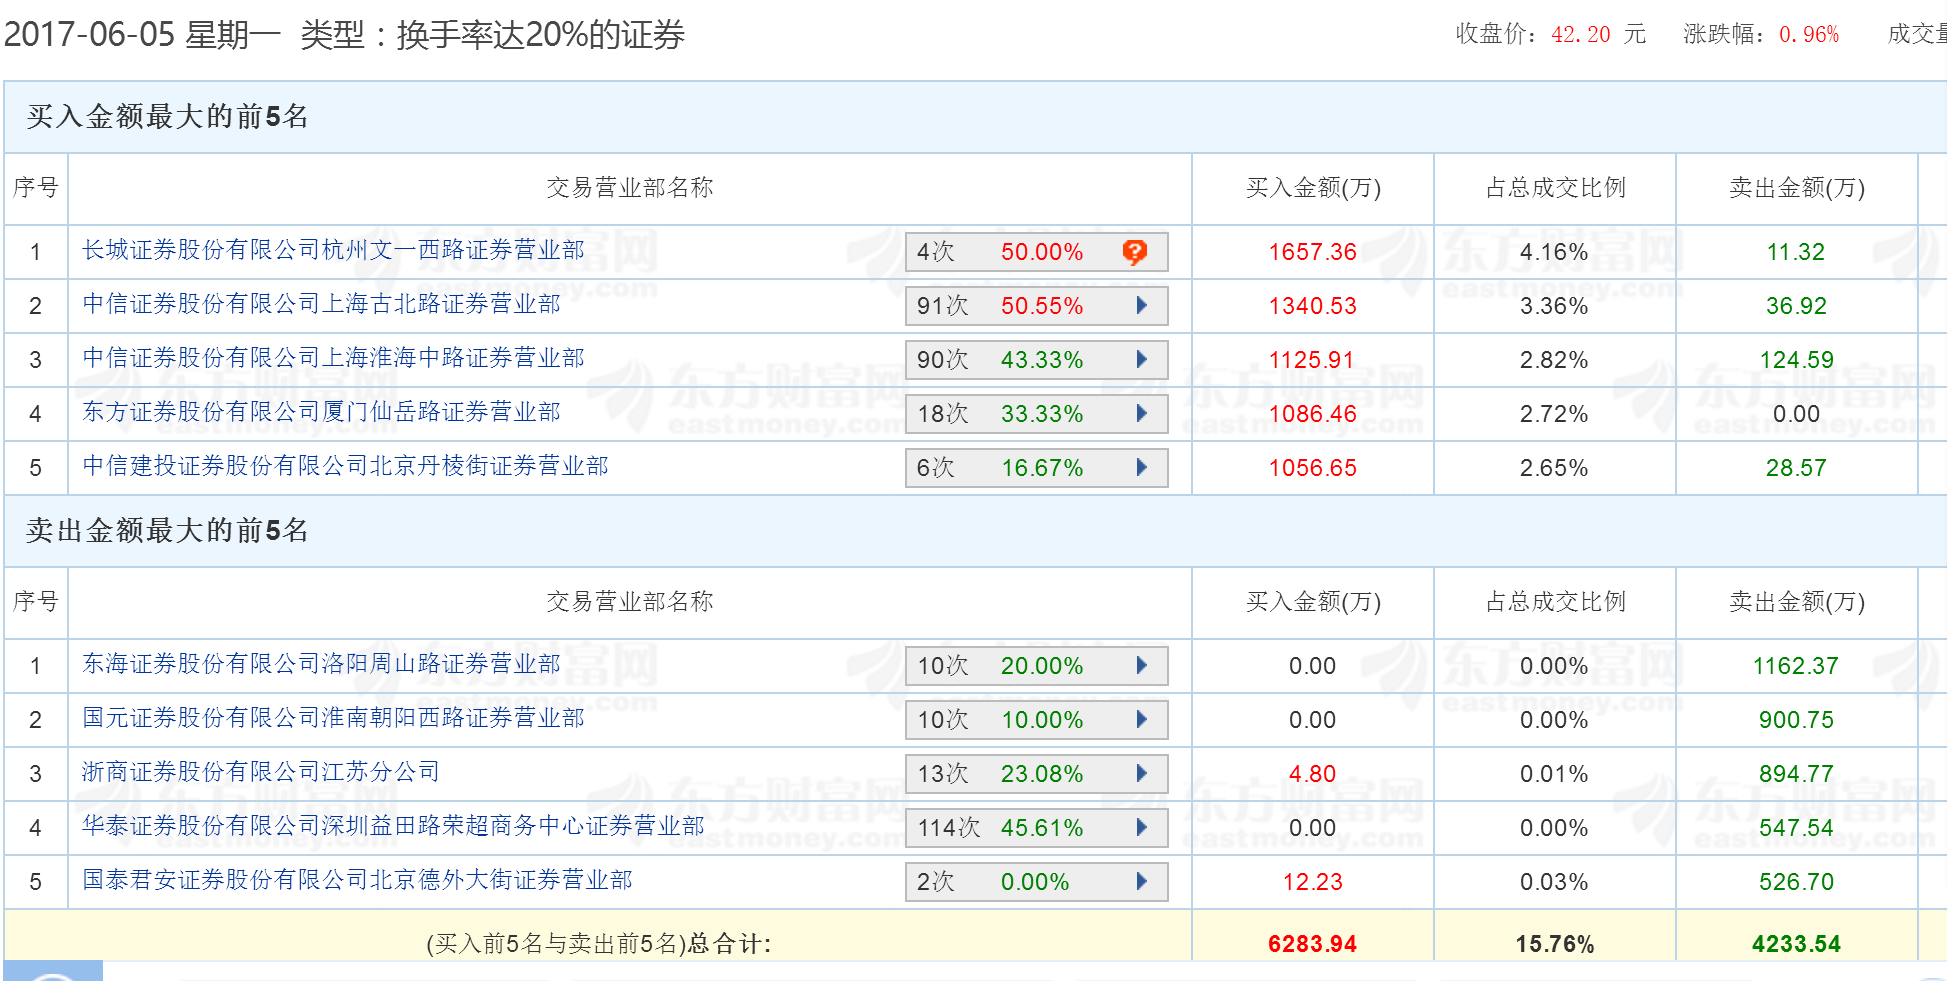The image size is (1947, 981).
Task: Click price change 0.96%
Action: coord(1808,34)
